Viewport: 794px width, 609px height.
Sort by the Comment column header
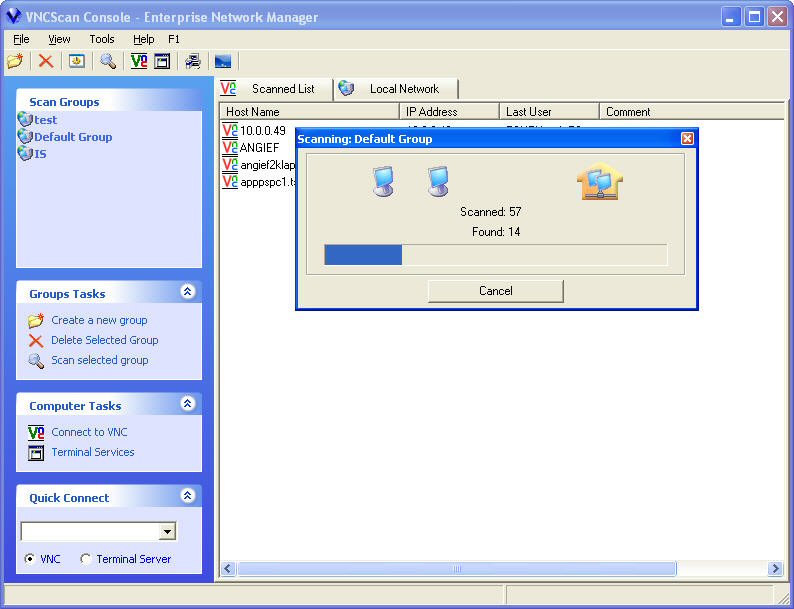(x=691, y=111)
